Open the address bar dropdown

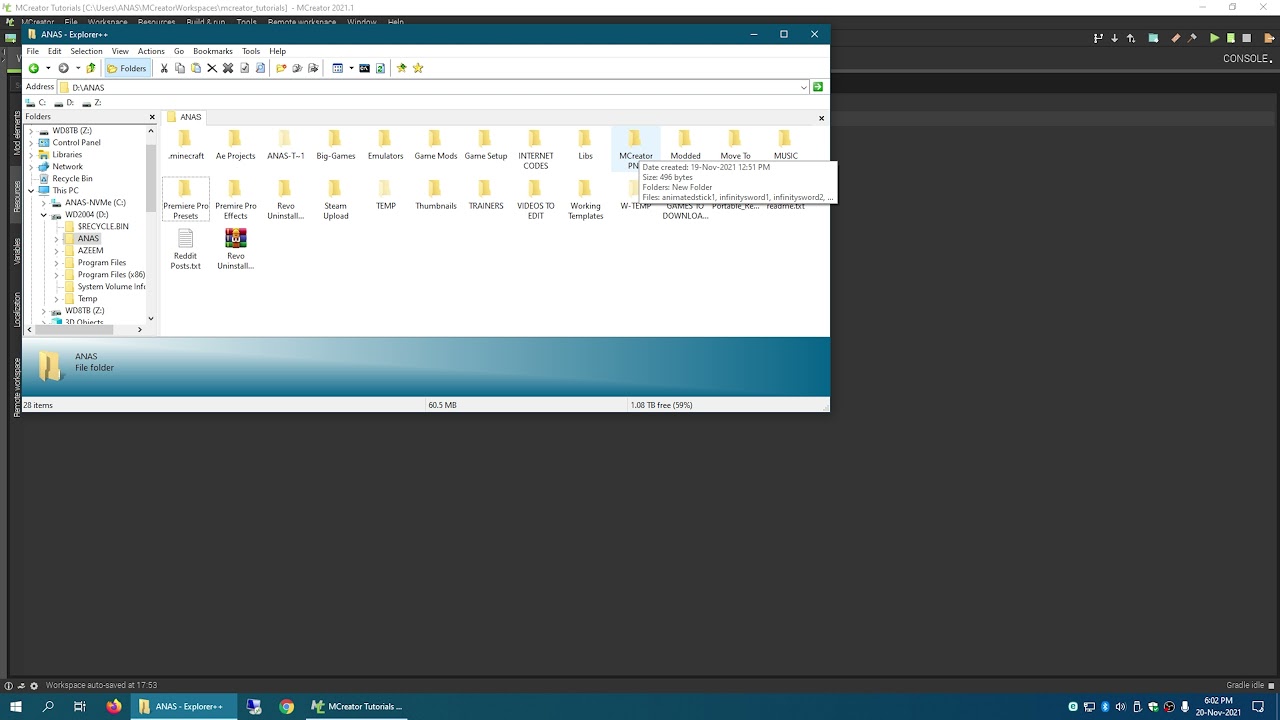pyautogui.click(x=804, y=87)
